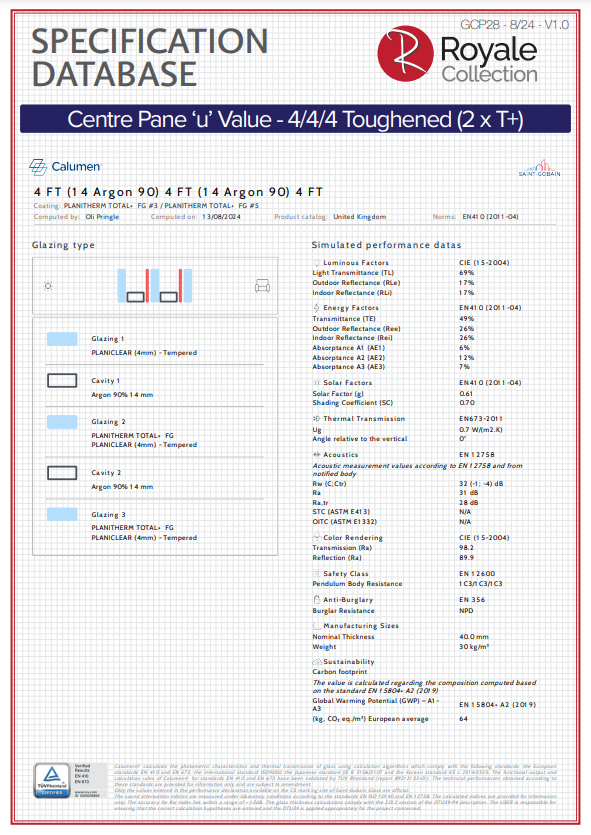Click the Shading Coefficient value '0.70'
This screenshot has height=835, width=591.
pos(467,403)
